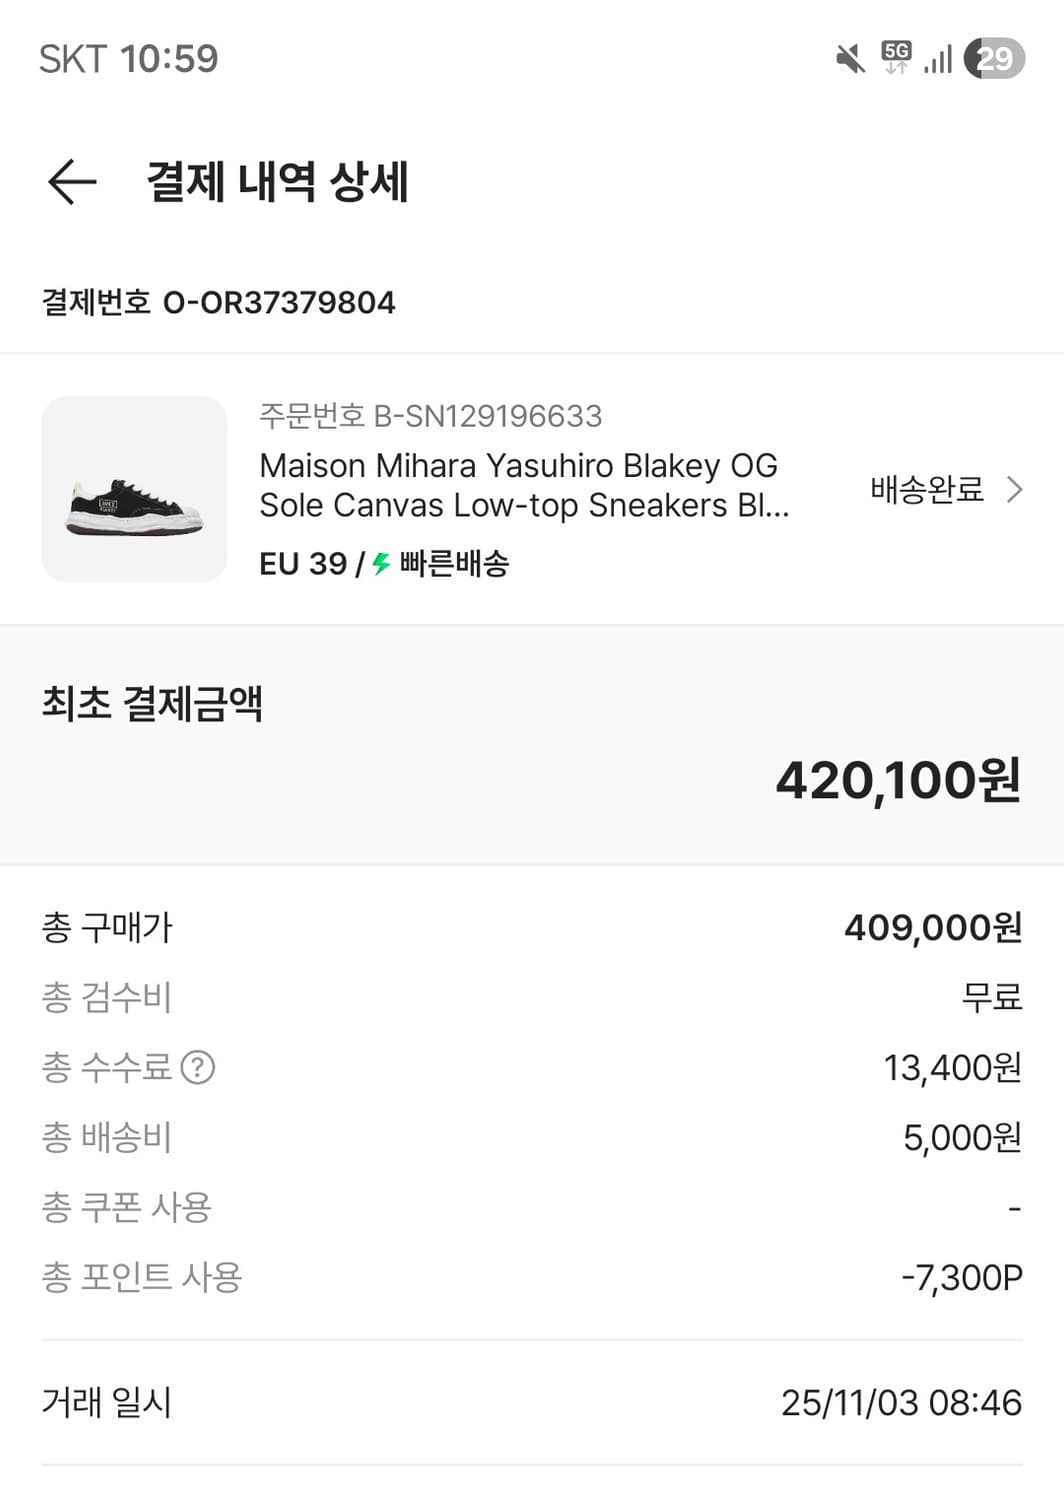Tap the 총 수수료 fee label
The image size is (1064, 1500).
tap(106, 1067)
